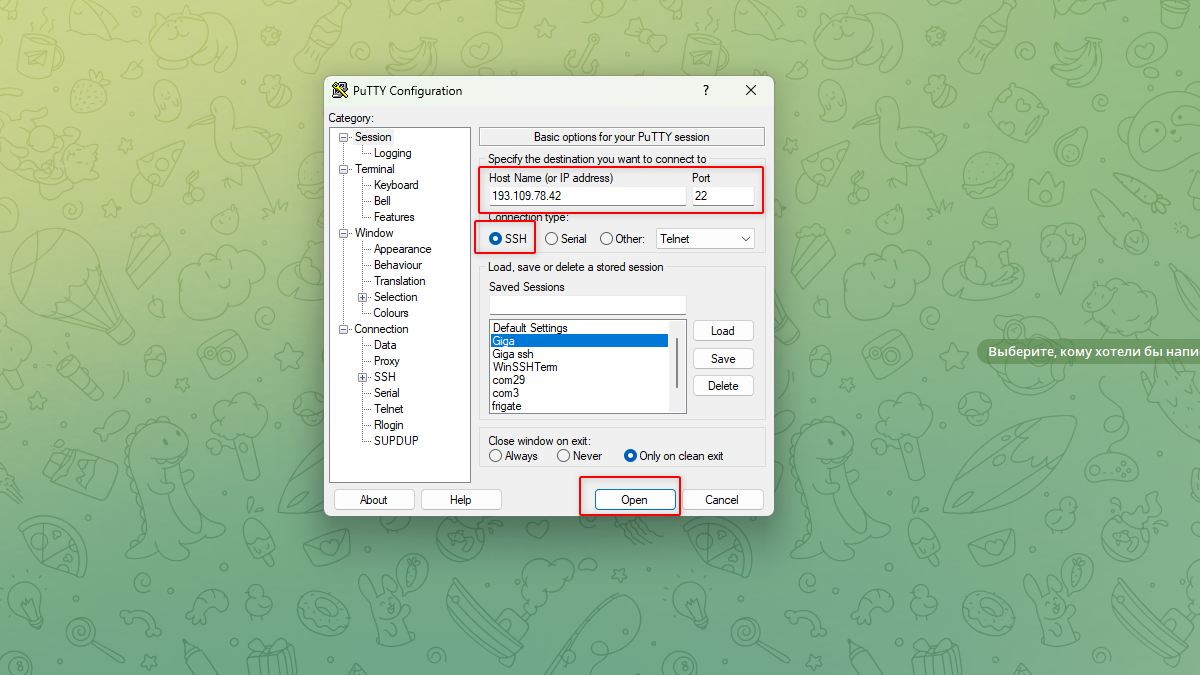
Task: Open the Translation category
Action: pyautogui.click(x=400, y=281)
